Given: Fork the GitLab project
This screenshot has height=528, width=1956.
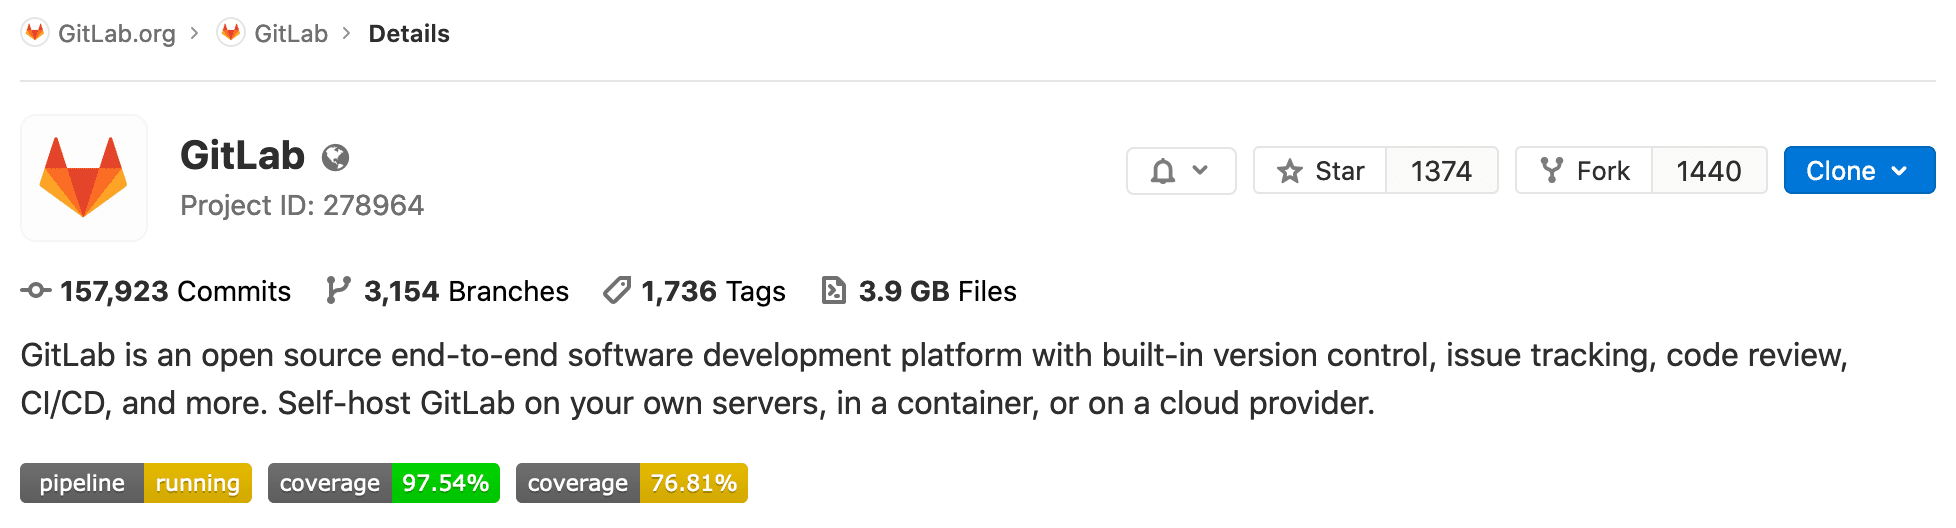Looking at the screenshot, I should (x=1584, y=171).
